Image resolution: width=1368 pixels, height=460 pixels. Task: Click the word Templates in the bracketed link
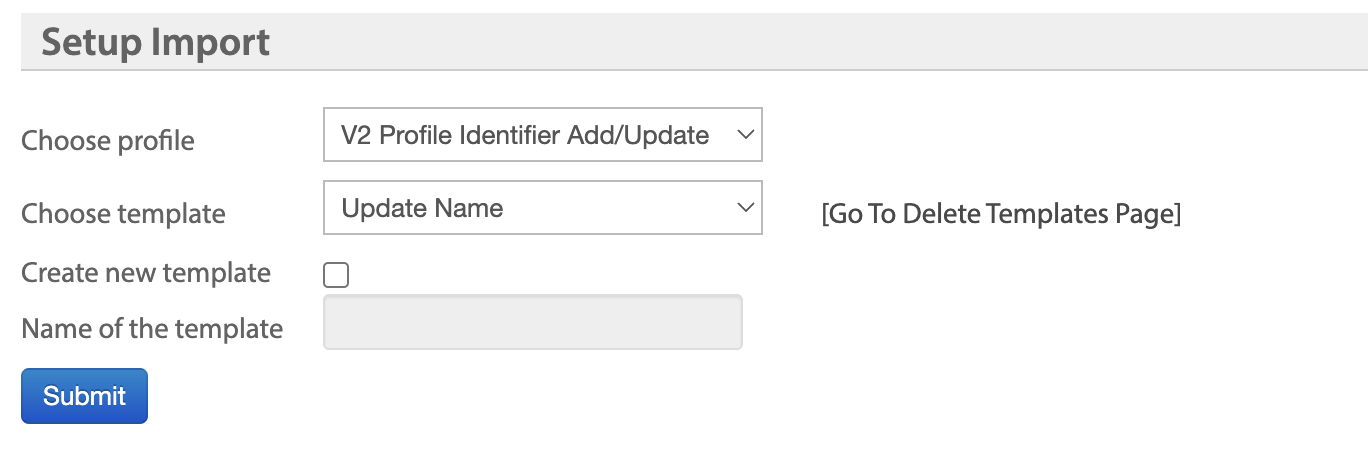click(x=1047, y=214)
